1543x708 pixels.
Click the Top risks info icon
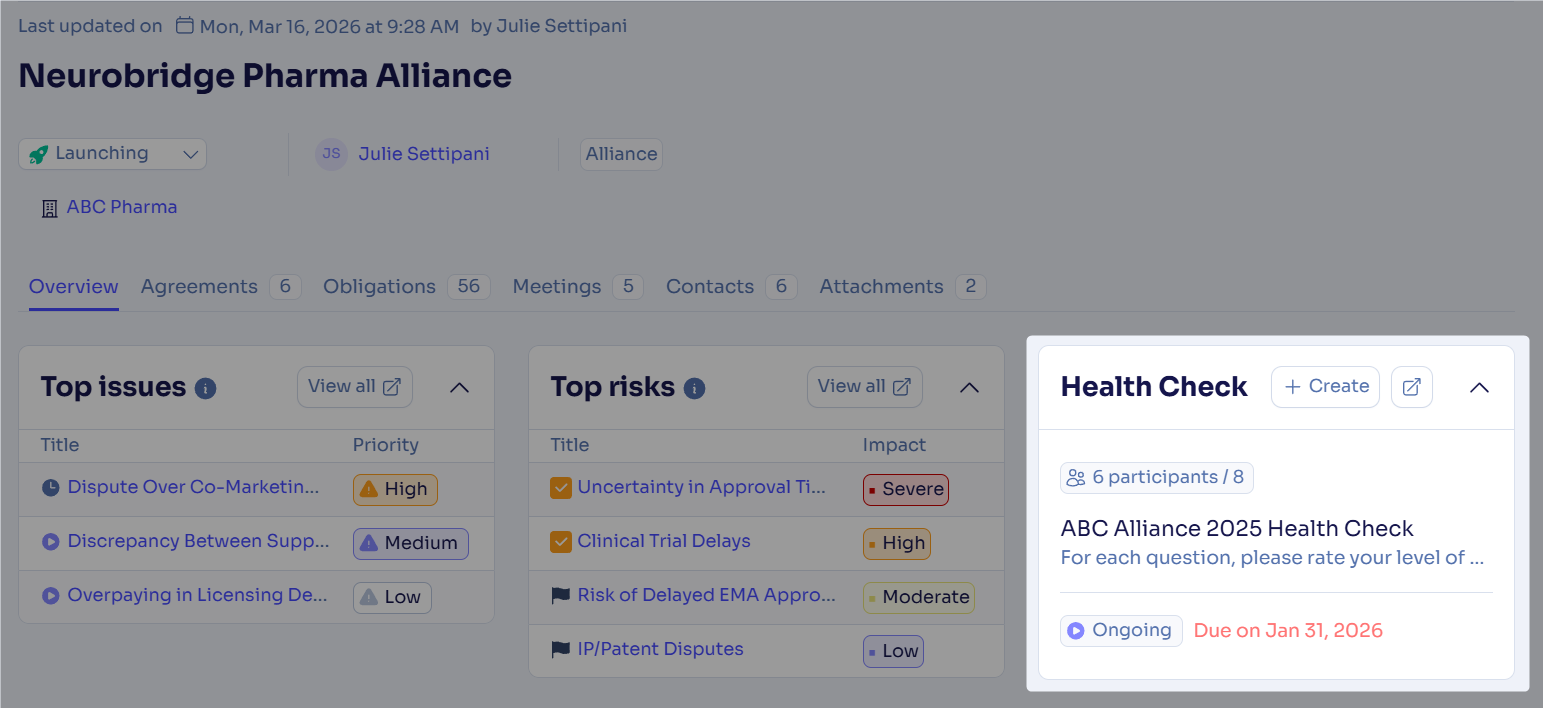694,388
